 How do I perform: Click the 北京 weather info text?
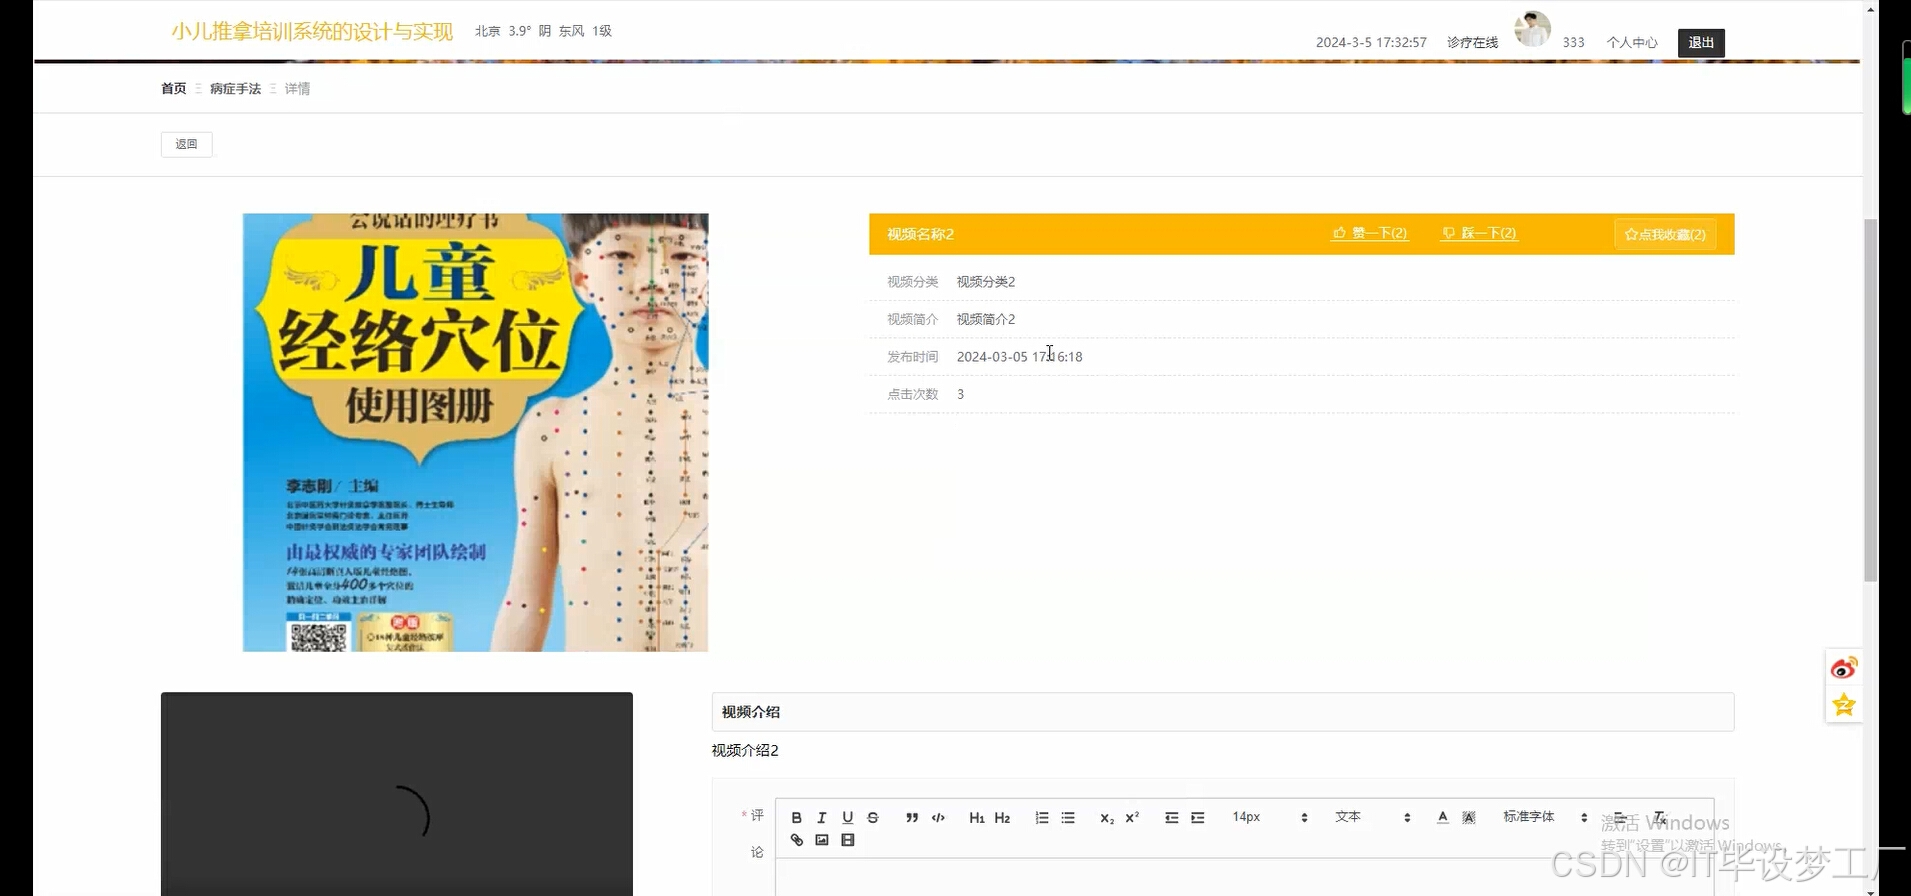pos(543,31)
